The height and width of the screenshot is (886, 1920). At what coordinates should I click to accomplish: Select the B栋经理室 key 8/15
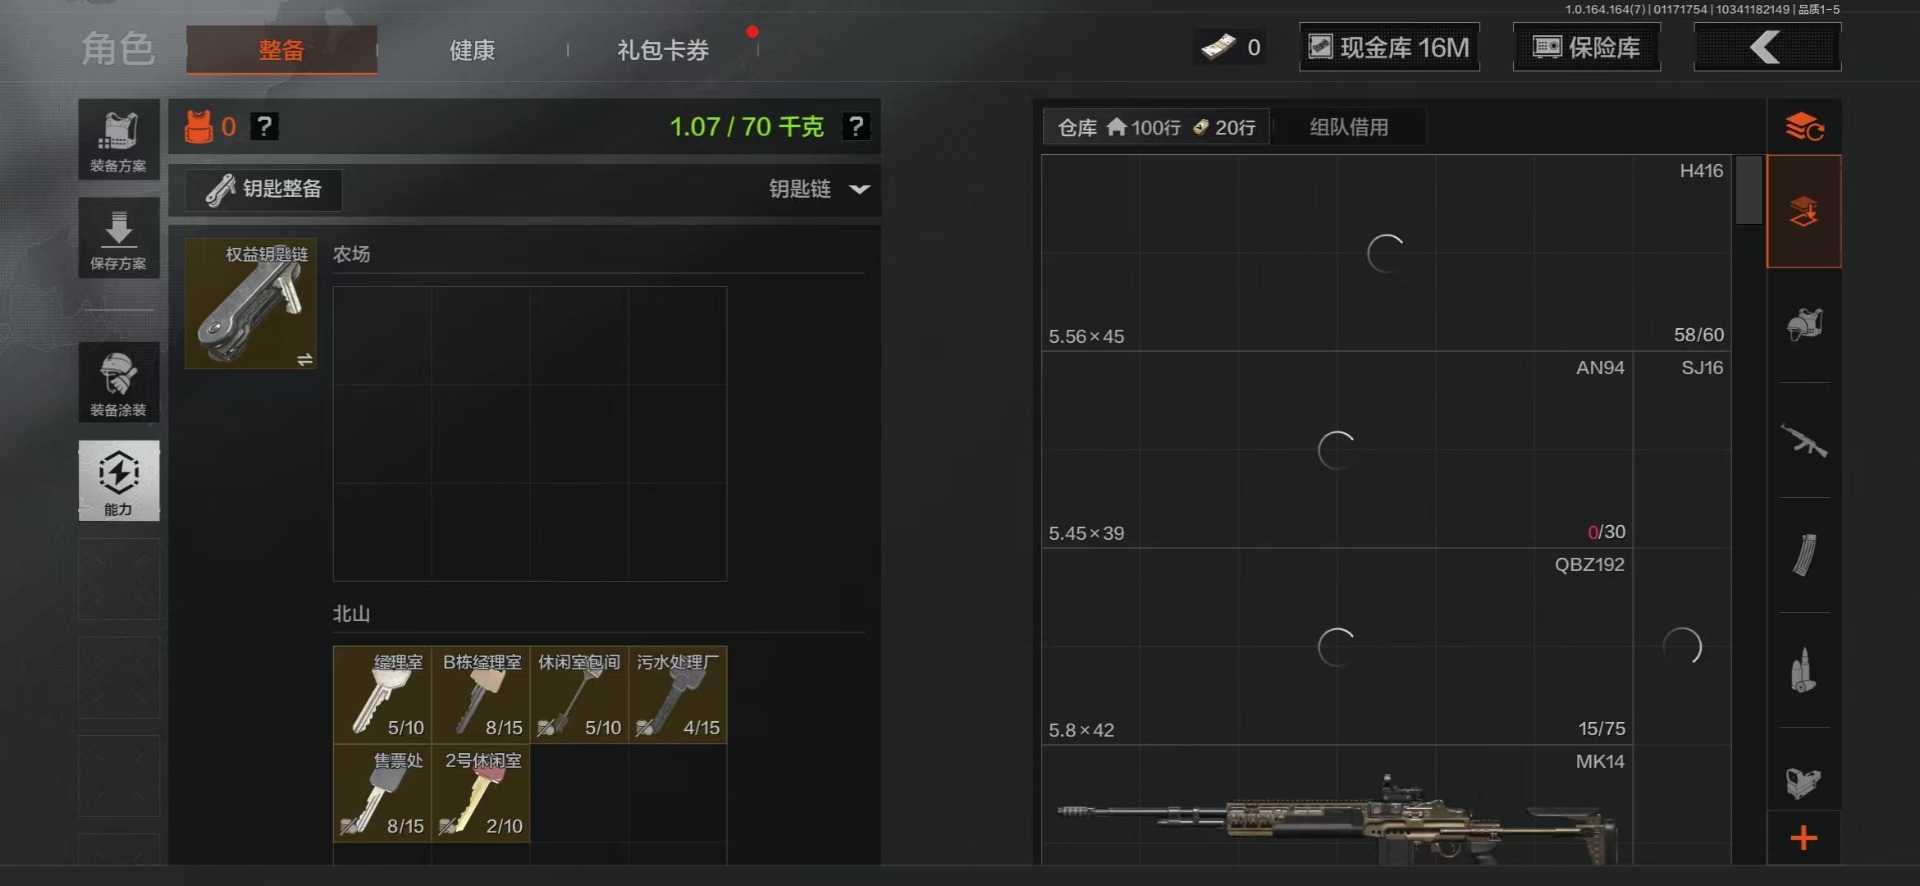pyautogui.click(x=480, y=695)
